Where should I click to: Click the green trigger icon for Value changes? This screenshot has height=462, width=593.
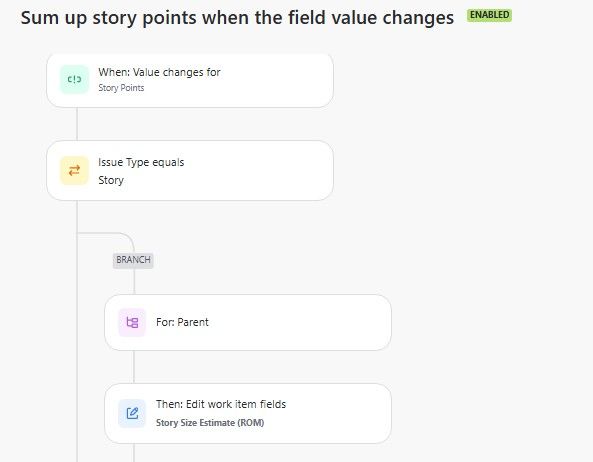click(74, 79)
